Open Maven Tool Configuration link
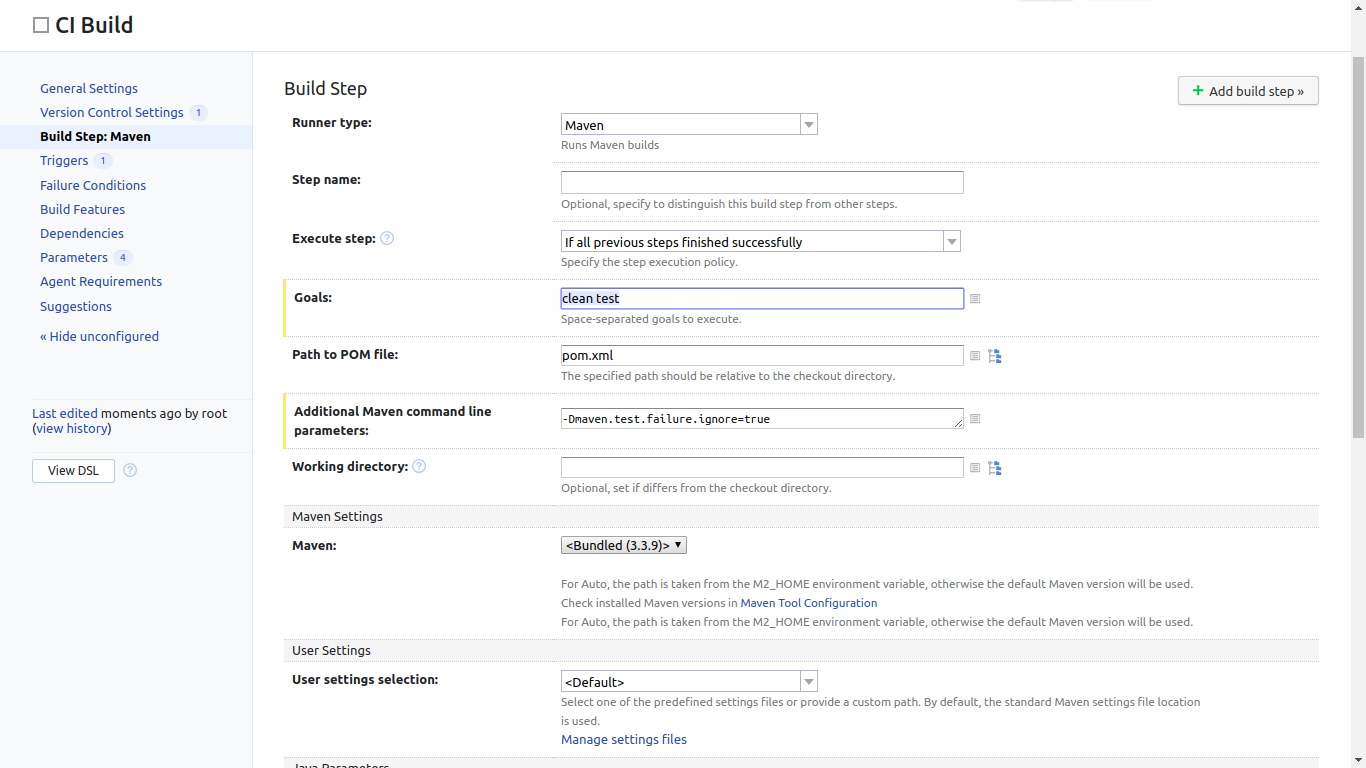This screenshot has height=768, width=1366. [809, 603]
